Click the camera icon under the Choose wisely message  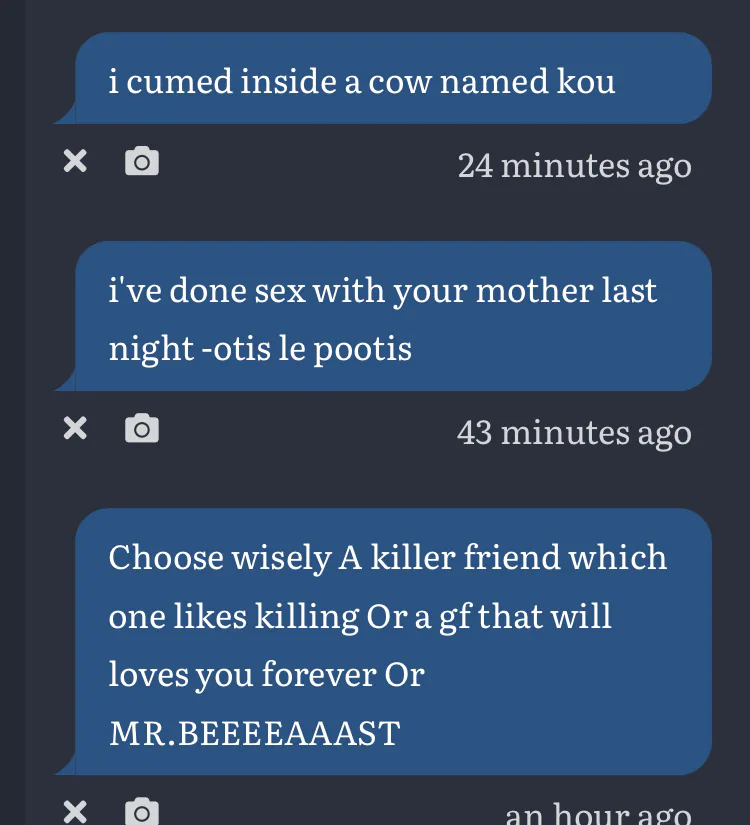pyautogui.click(x=142, y=811)
